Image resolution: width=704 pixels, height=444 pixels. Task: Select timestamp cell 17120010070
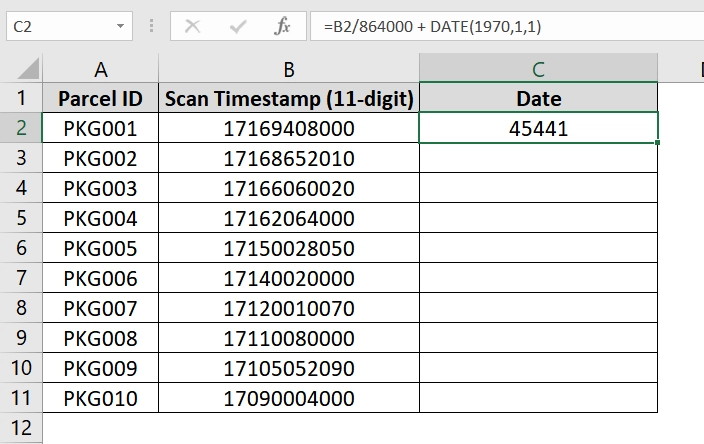pyautogui.click(x=289, y=308)
